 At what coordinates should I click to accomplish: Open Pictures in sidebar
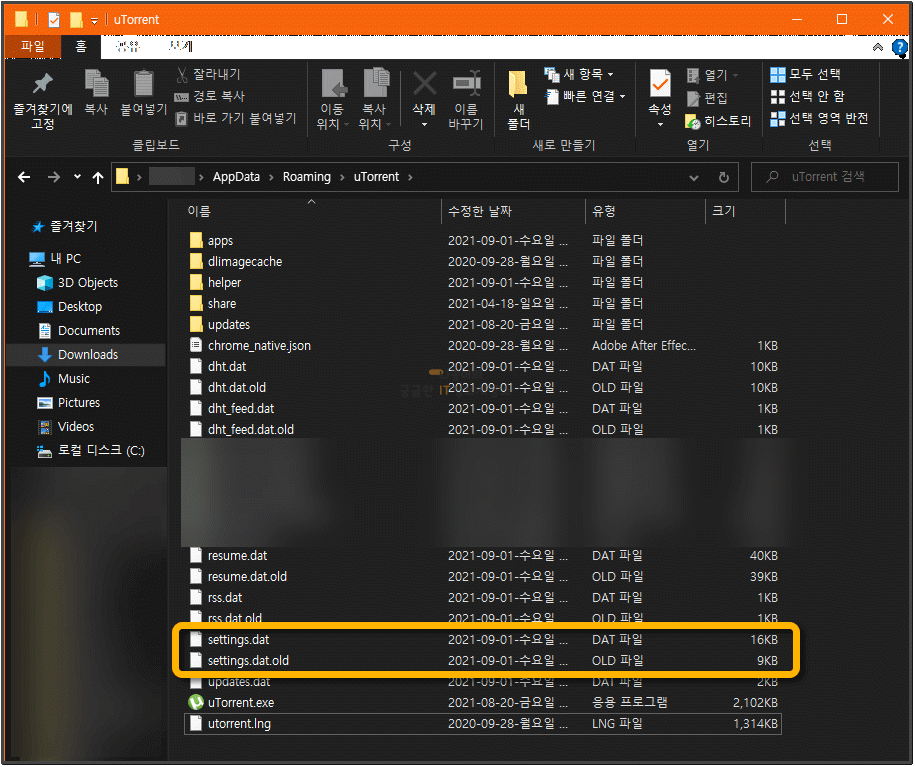[x=68, y=403]
